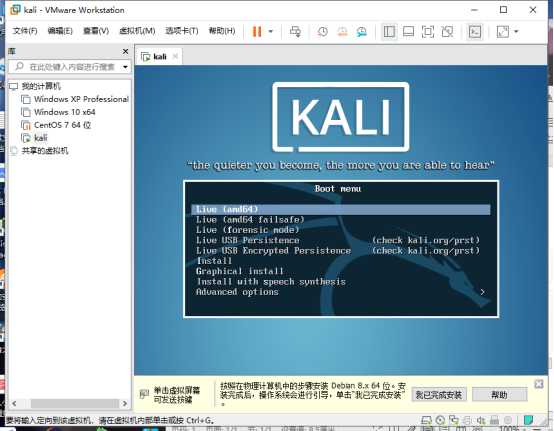Click the CD/DVD device status icon
The image size is (554, 431).
[x=440, y=420]
